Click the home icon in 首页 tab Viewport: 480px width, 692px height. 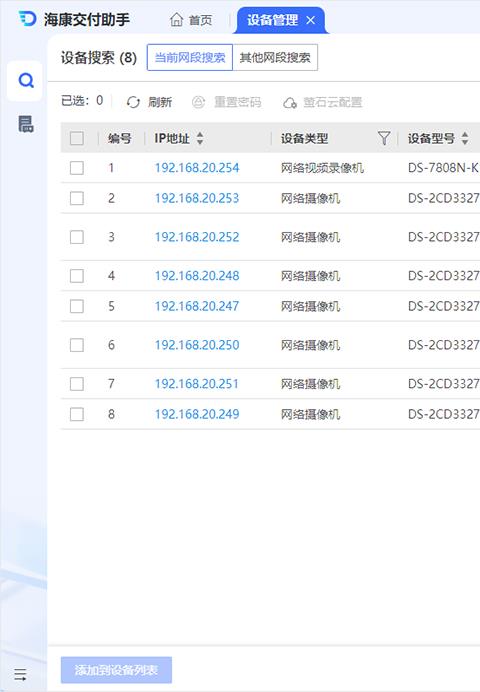pos(176,19)
